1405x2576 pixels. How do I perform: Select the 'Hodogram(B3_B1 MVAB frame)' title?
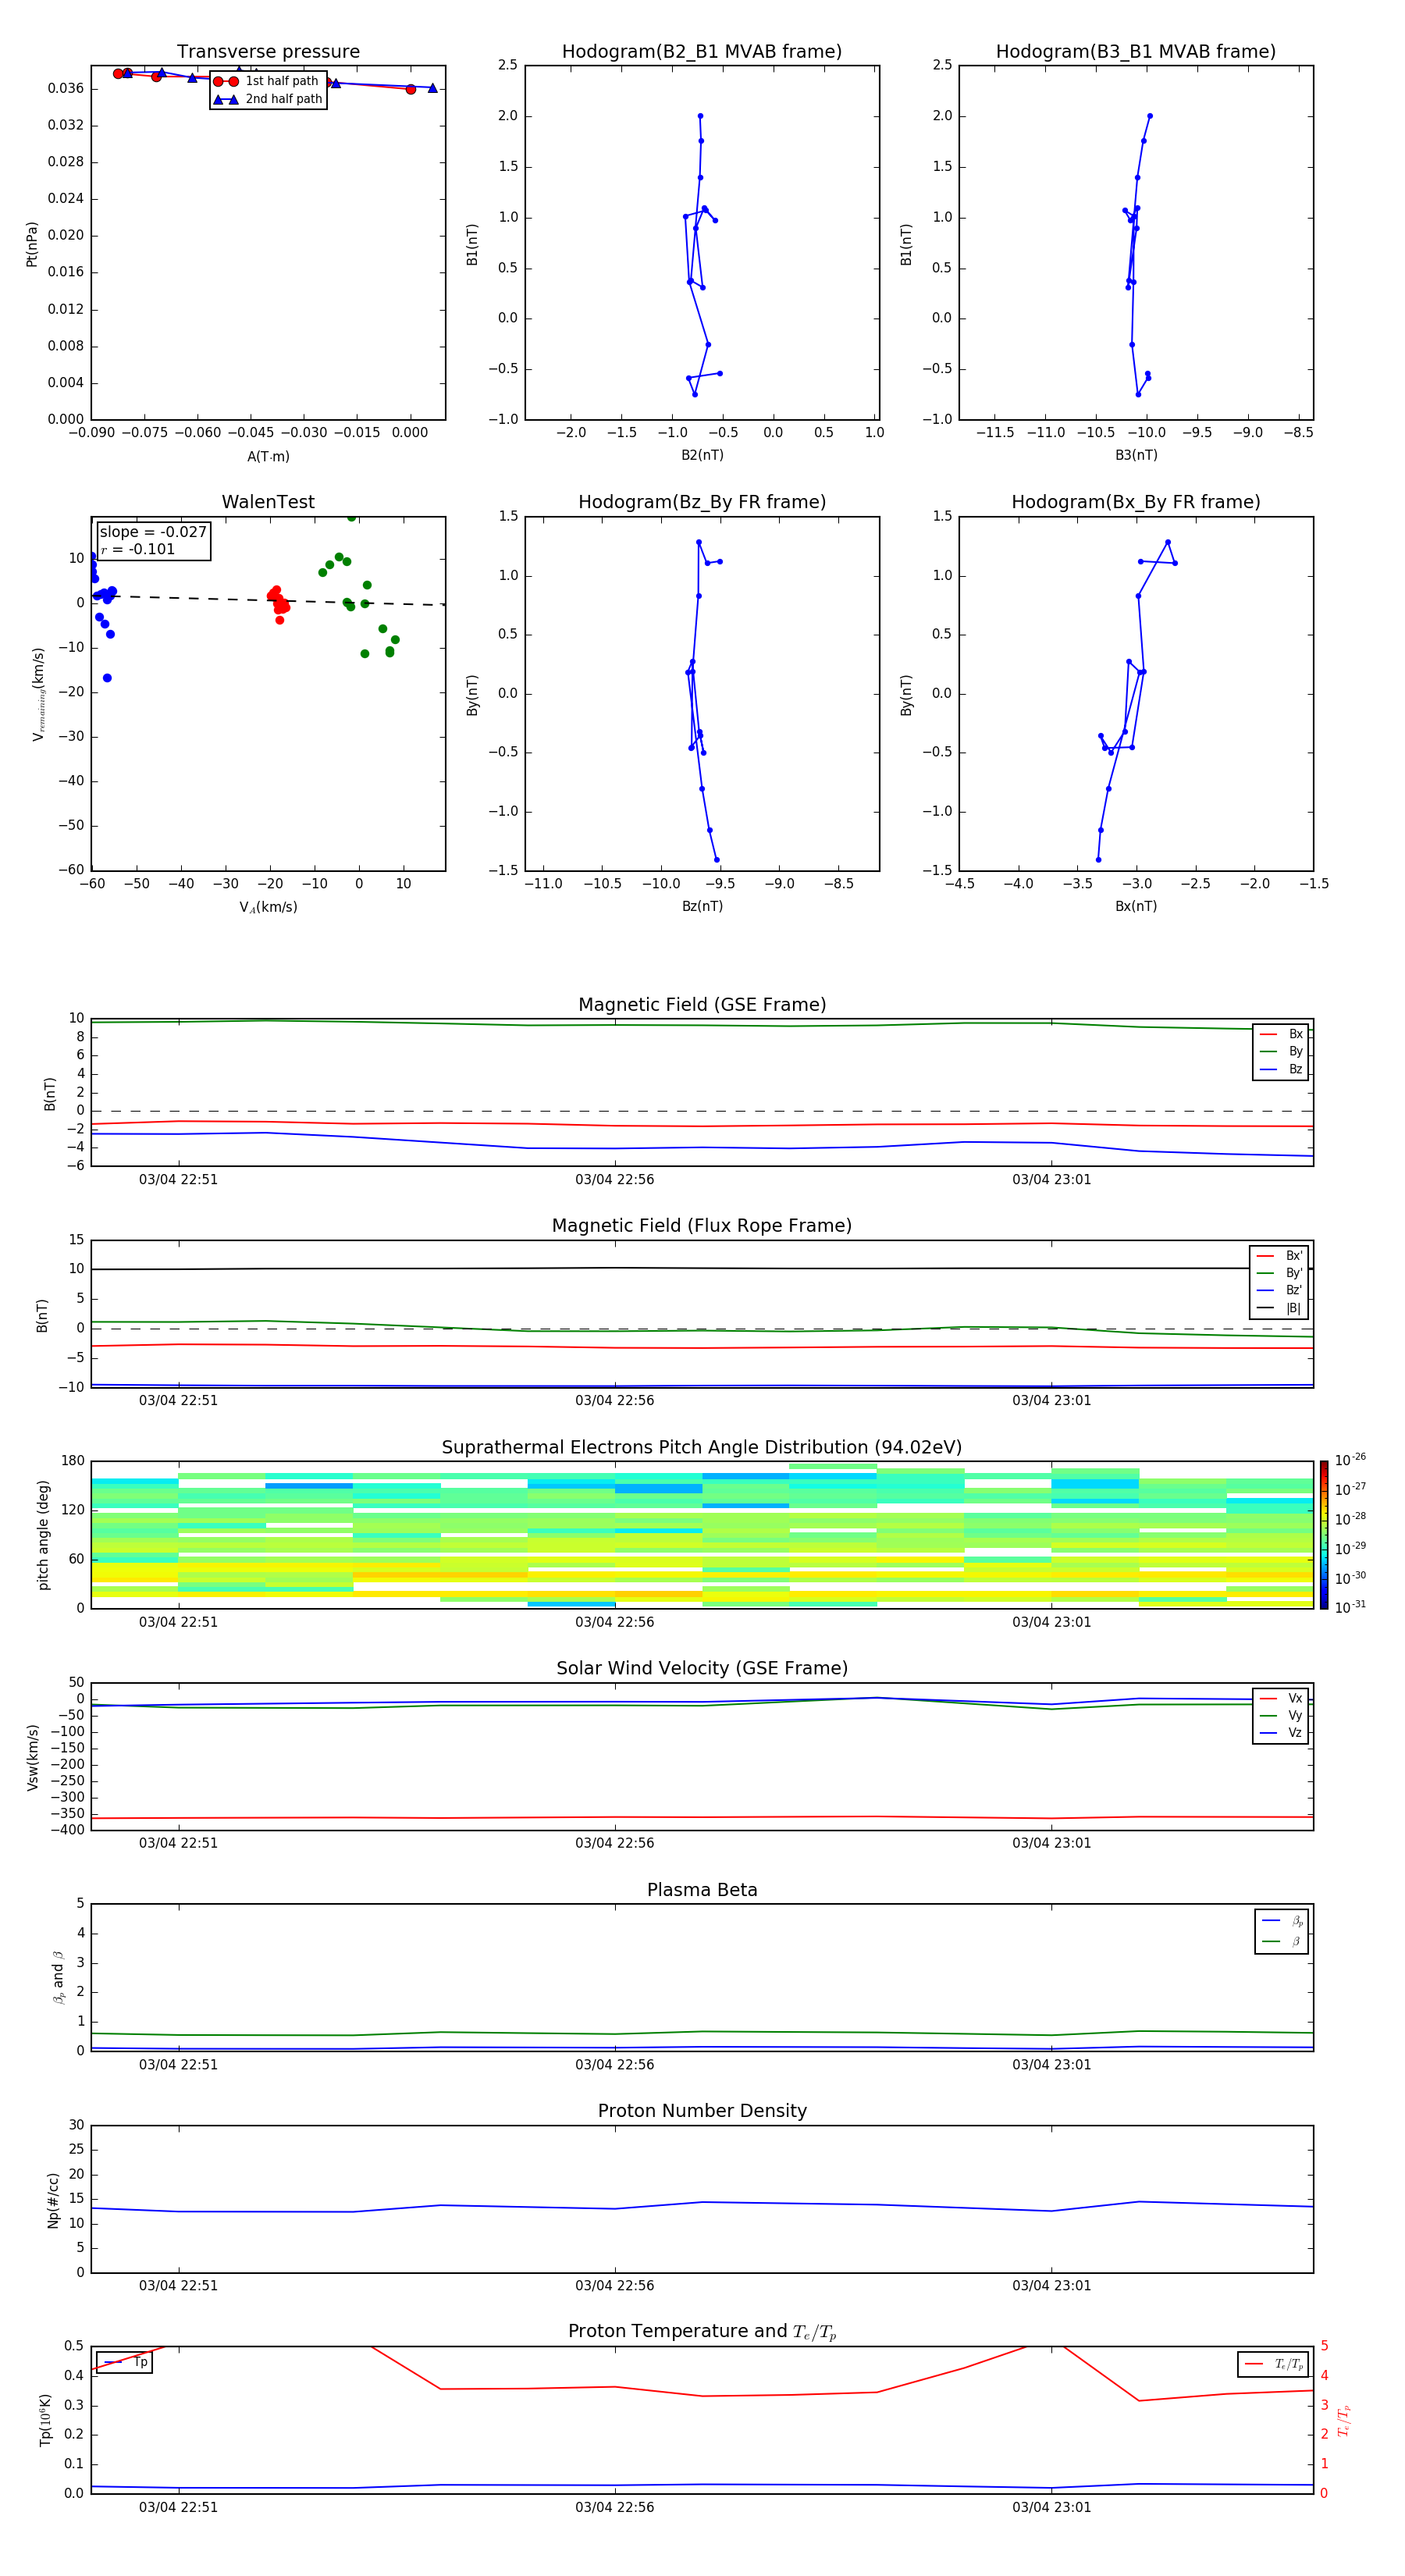[1136, 51]
